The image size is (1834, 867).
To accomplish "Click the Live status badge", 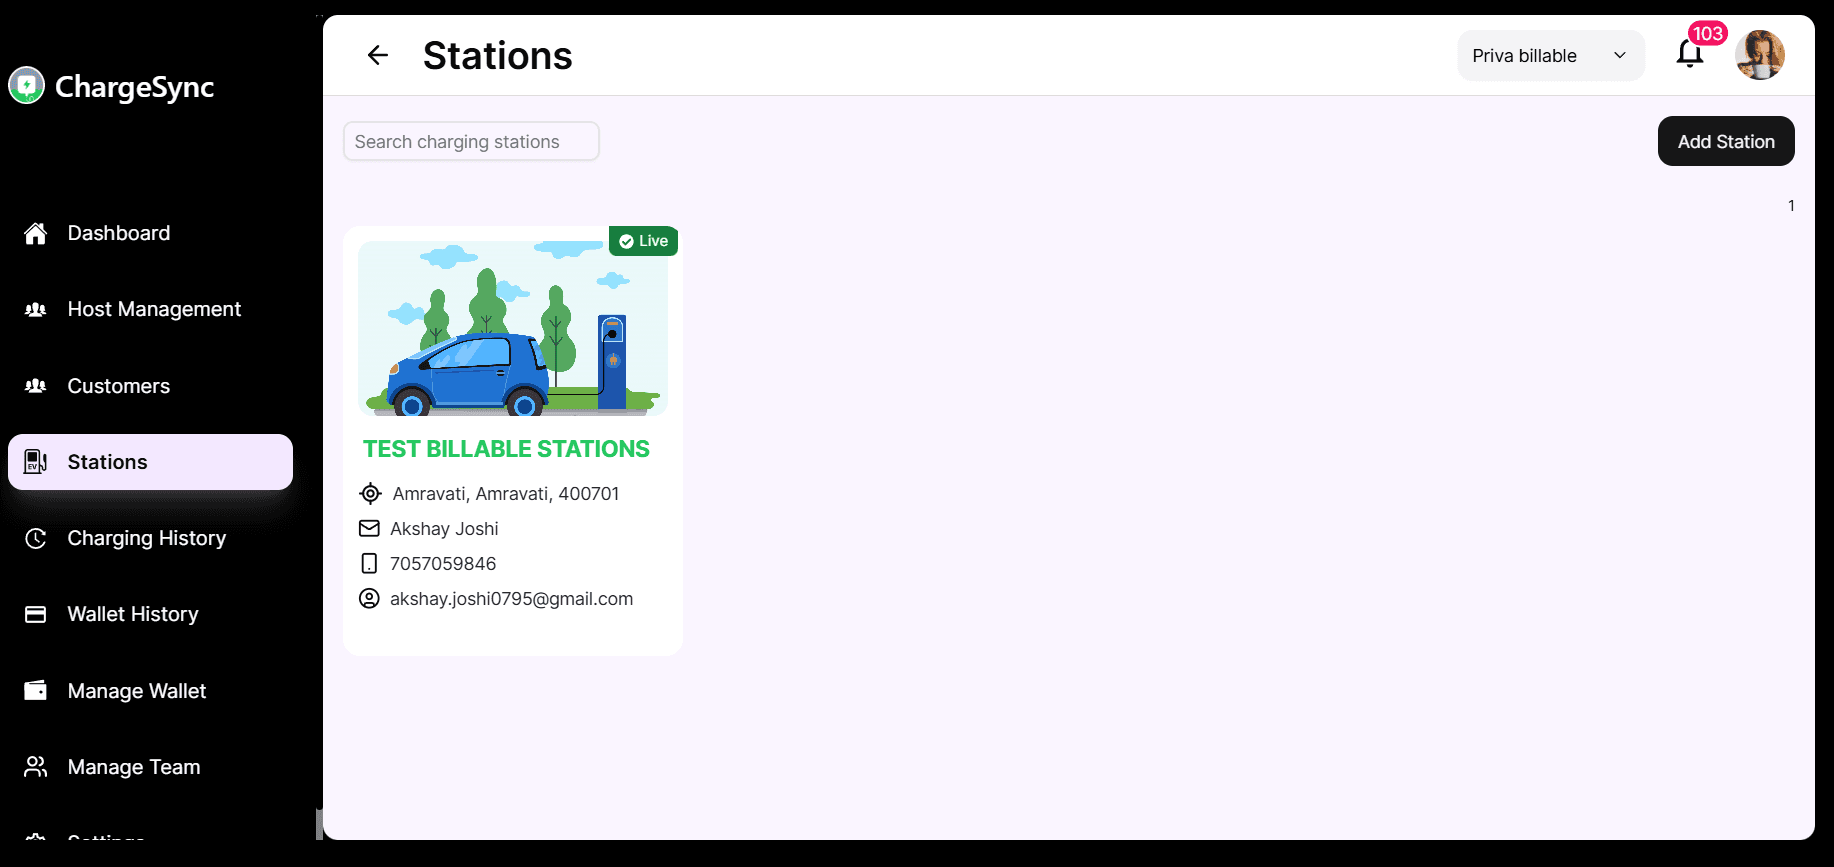I will coord(643,241).
